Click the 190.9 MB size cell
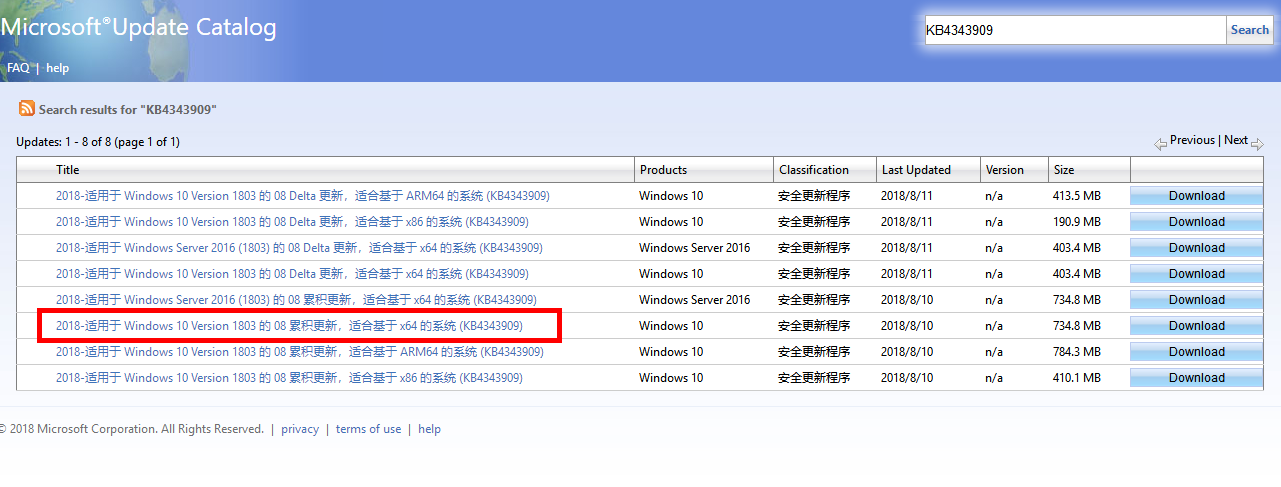The height and width of the screenshot is (487, 1281). (1077, 222)
